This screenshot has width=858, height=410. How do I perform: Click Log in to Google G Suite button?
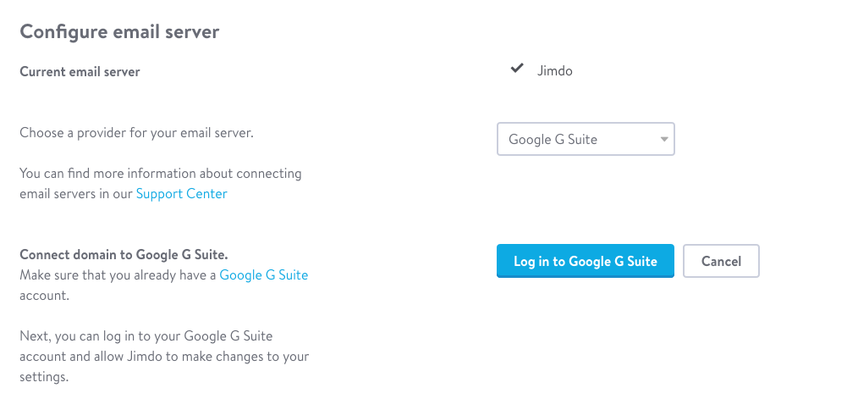585,261
